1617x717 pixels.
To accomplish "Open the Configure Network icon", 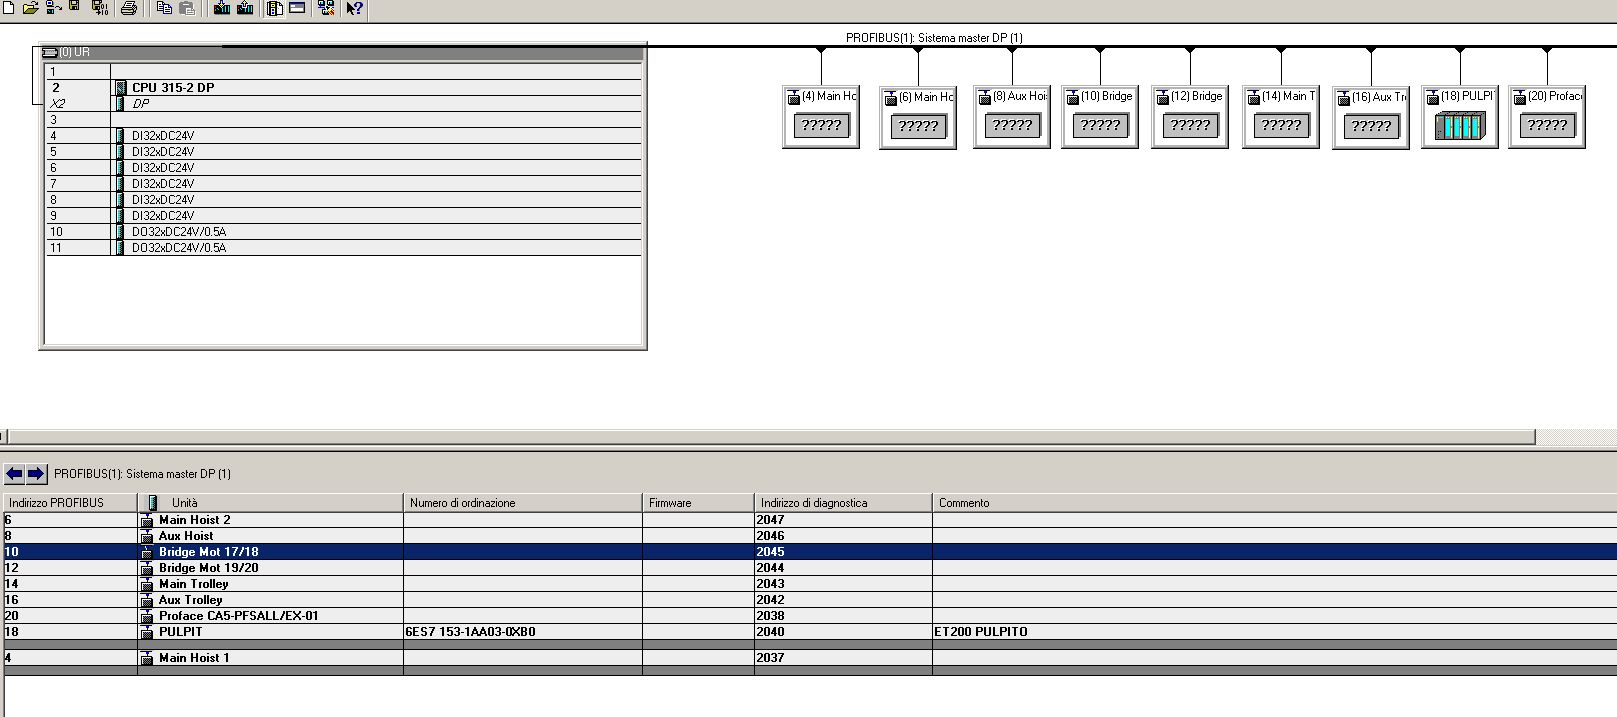I will click(x=325, y=8).
